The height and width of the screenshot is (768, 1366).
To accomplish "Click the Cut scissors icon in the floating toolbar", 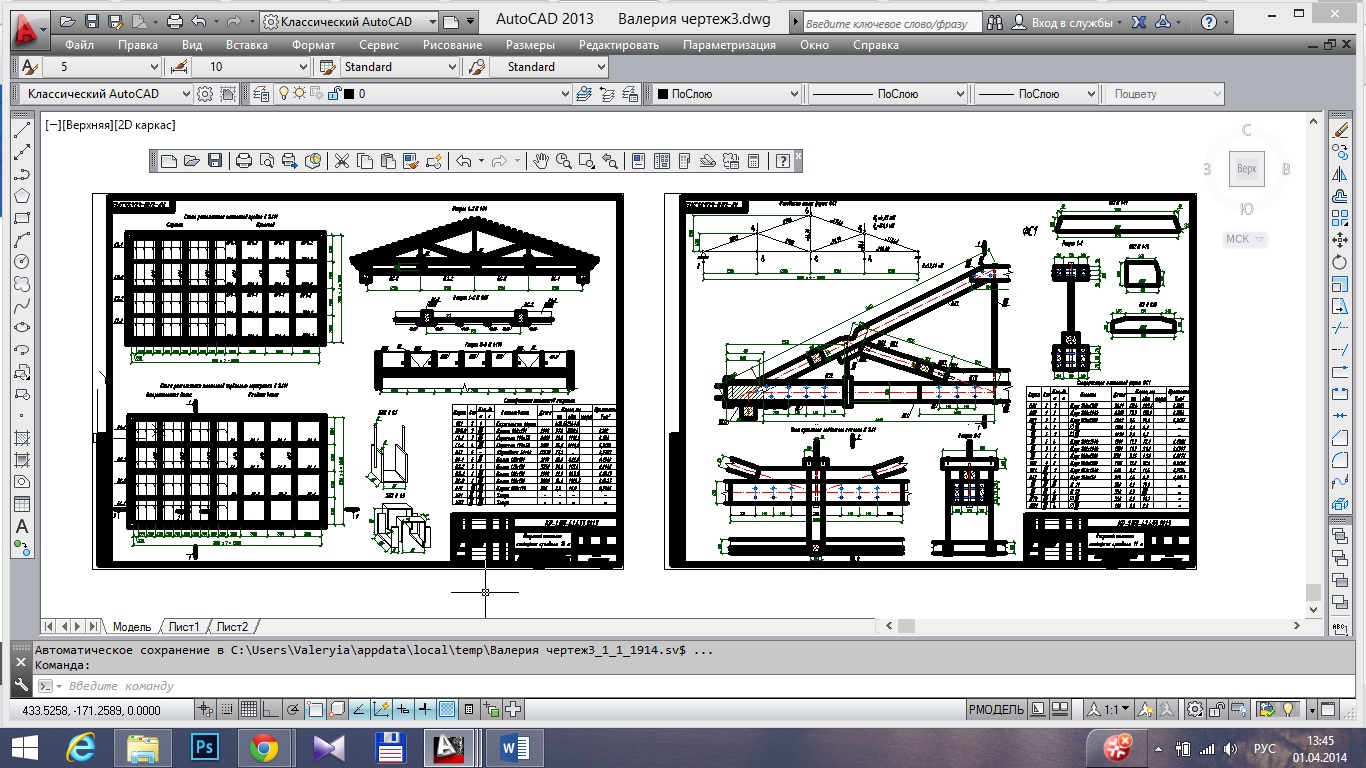I will pyautogui.click(x=341, y=161).
